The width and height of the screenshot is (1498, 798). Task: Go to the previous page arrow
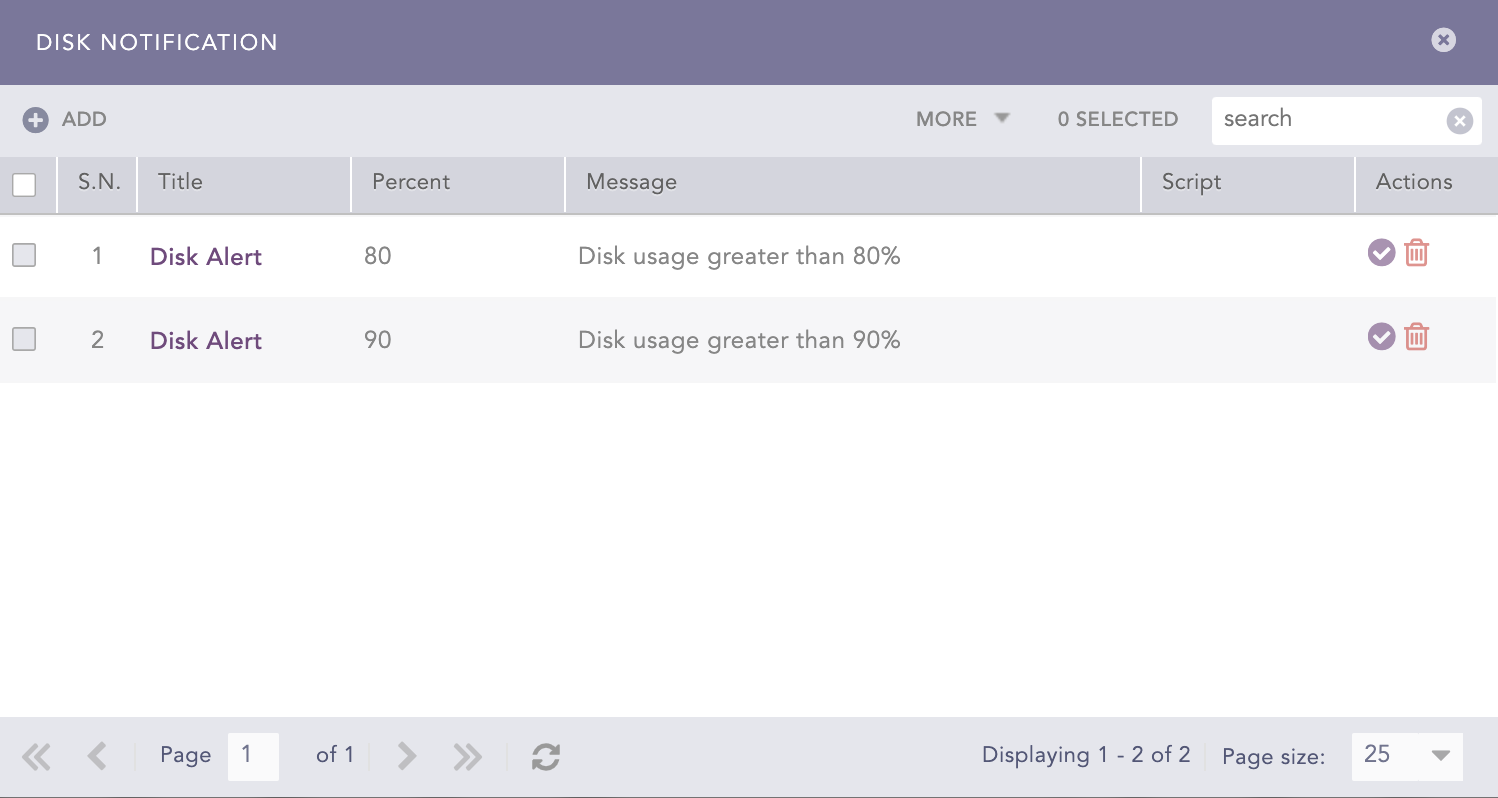pos(97,756)
